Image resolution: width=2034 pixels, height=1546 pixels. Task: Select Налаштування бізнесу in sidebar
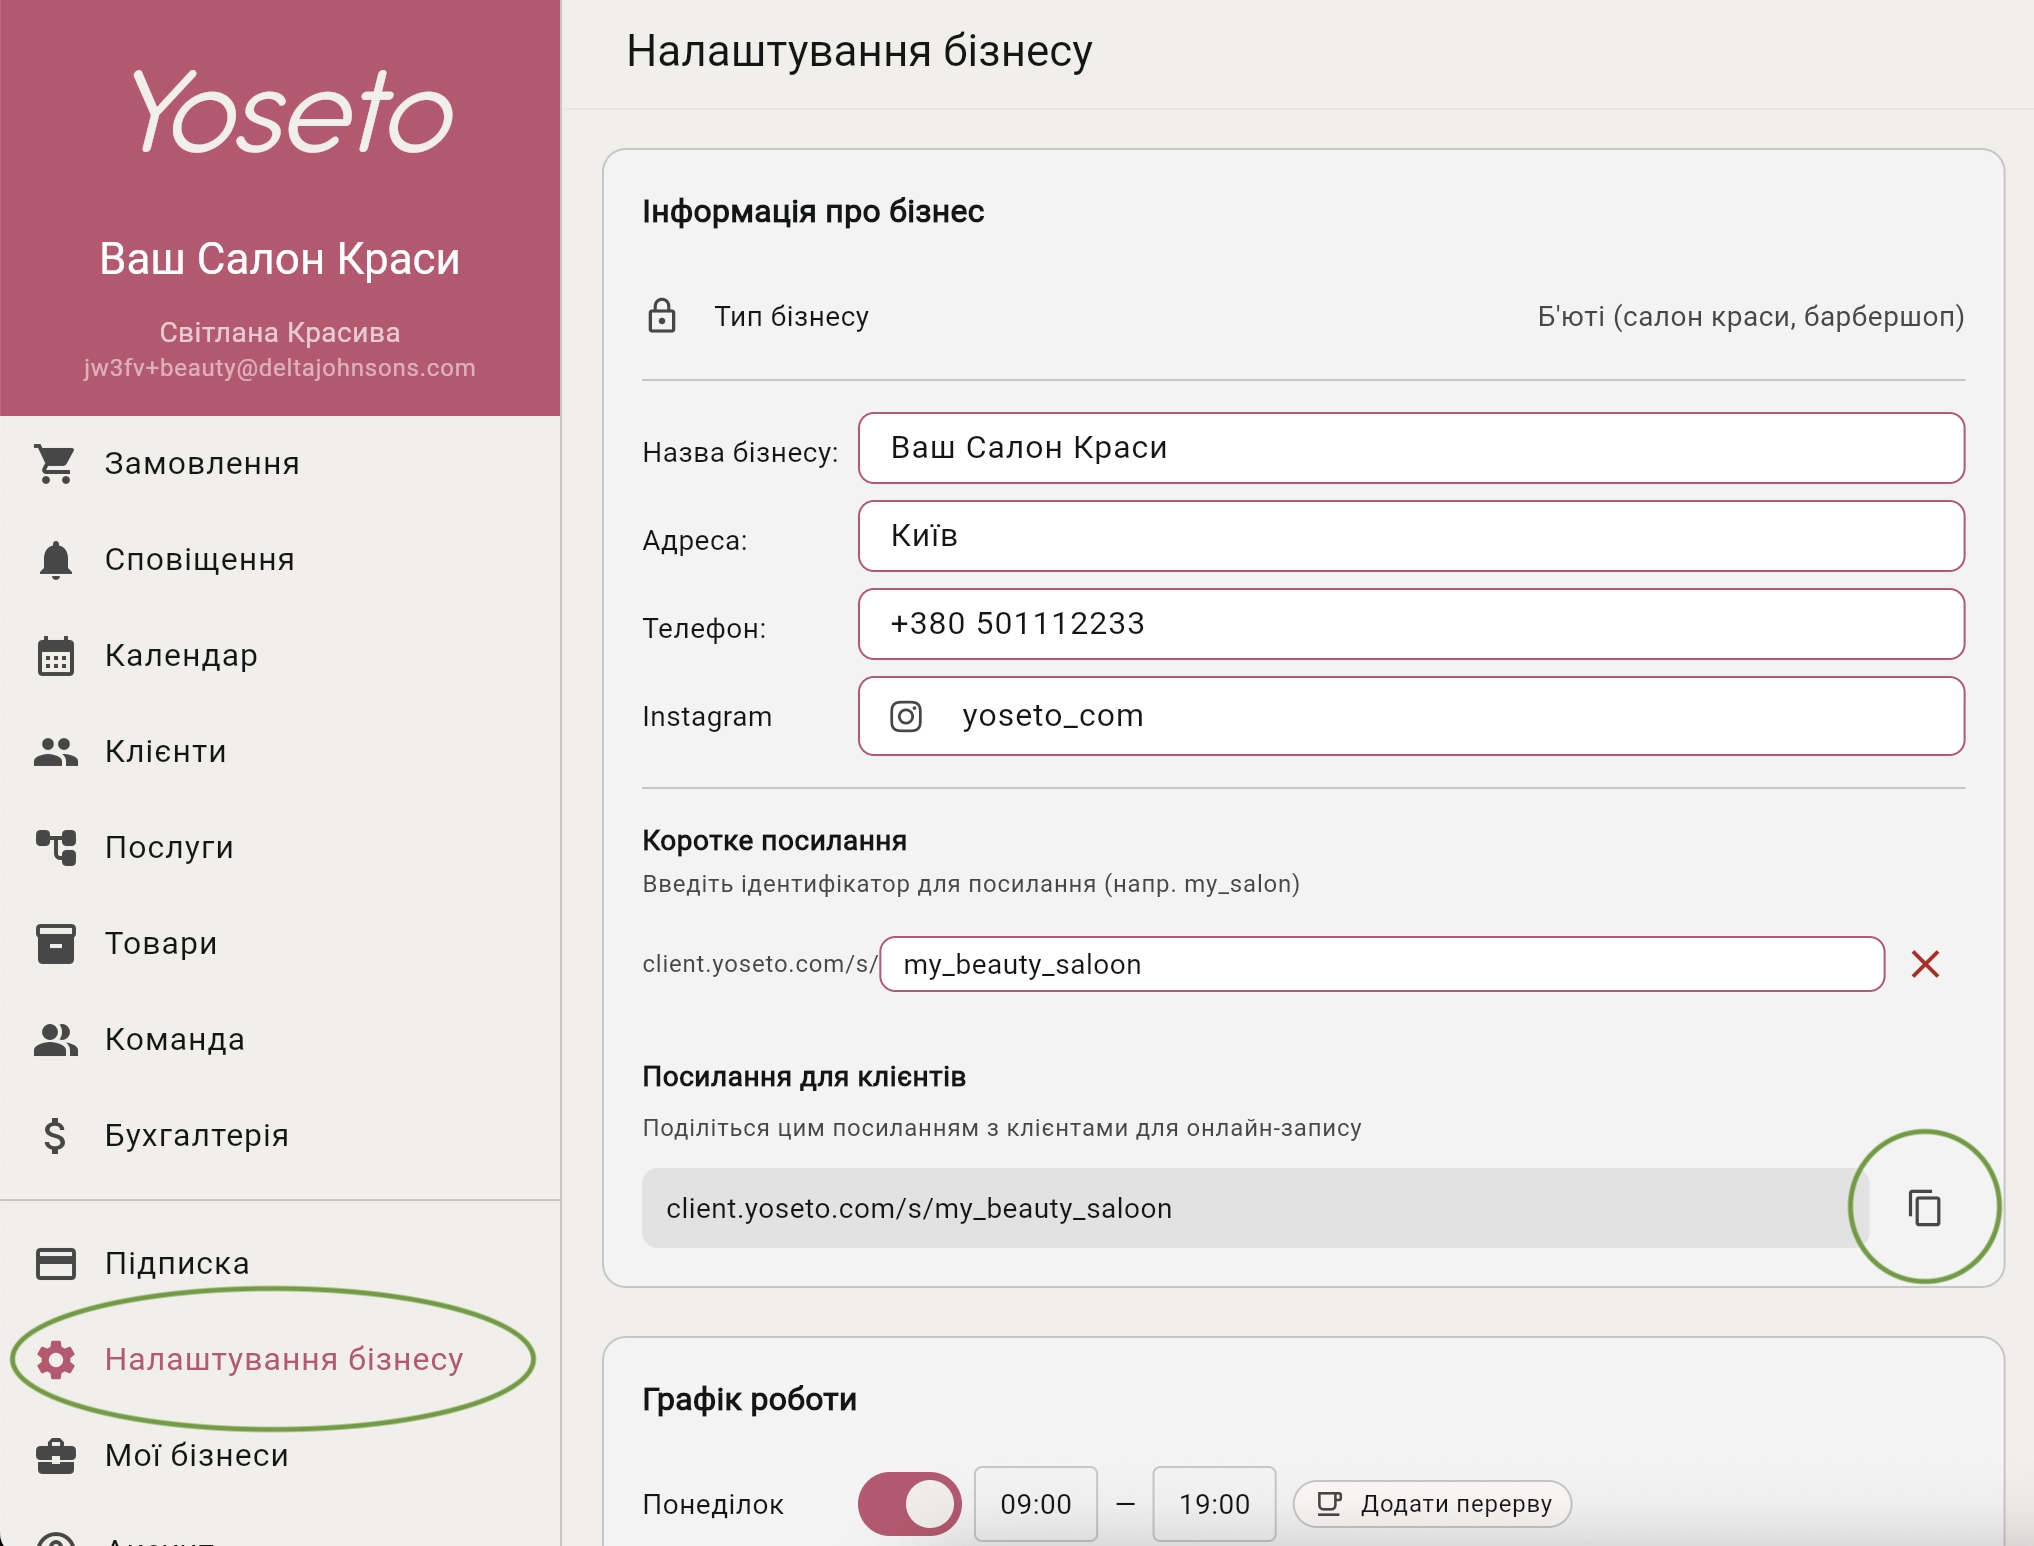click(280, 1360)
